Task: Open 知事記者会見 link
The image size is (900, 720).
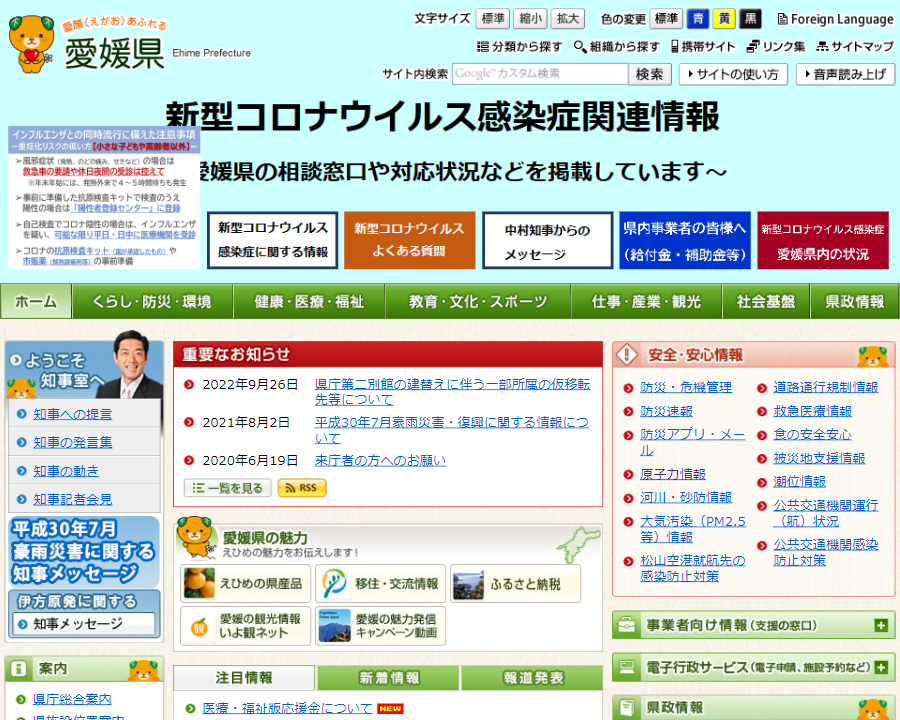Action: [72, 500]
